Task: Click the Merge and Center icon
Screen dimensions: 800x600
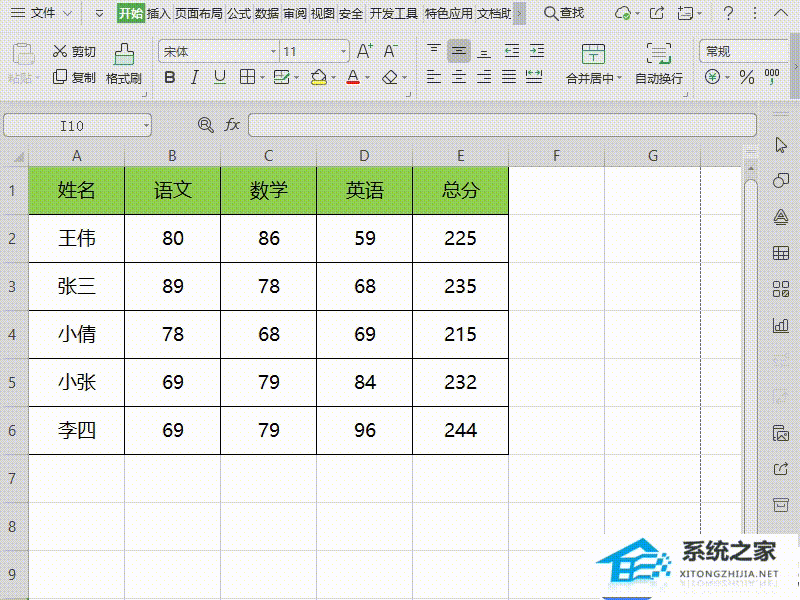Action: 593,55
